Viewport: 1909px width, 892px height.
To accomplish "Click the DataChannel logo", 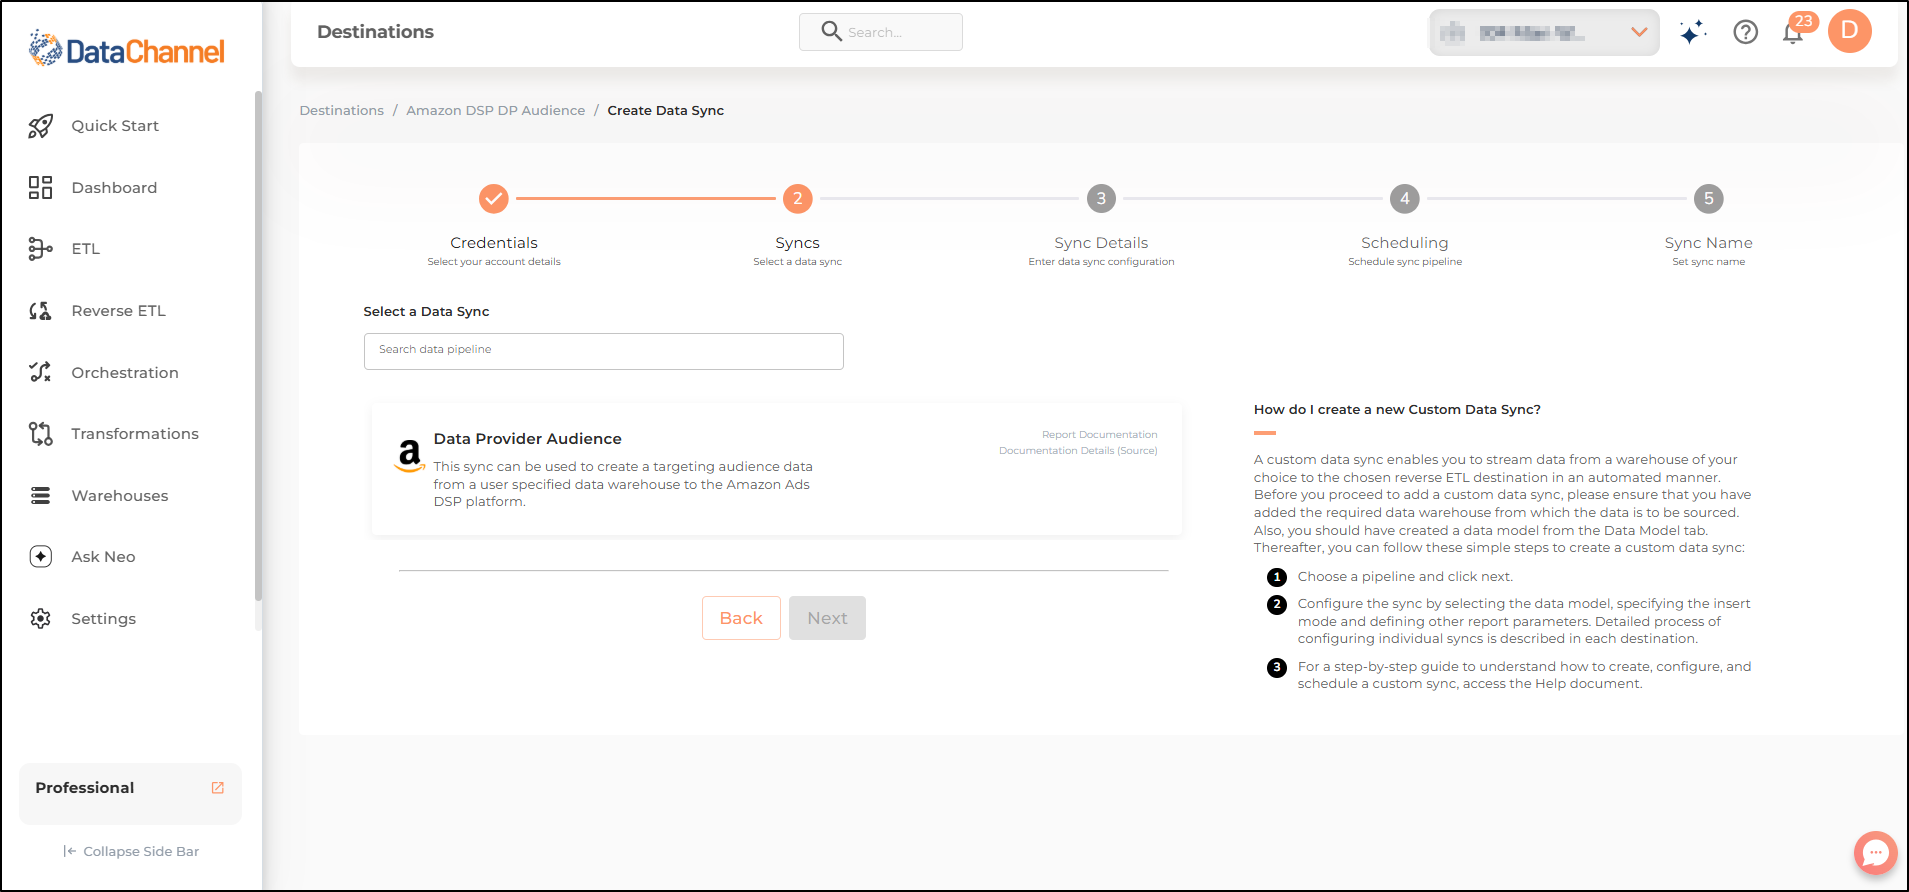I will [x=127, y=49].
